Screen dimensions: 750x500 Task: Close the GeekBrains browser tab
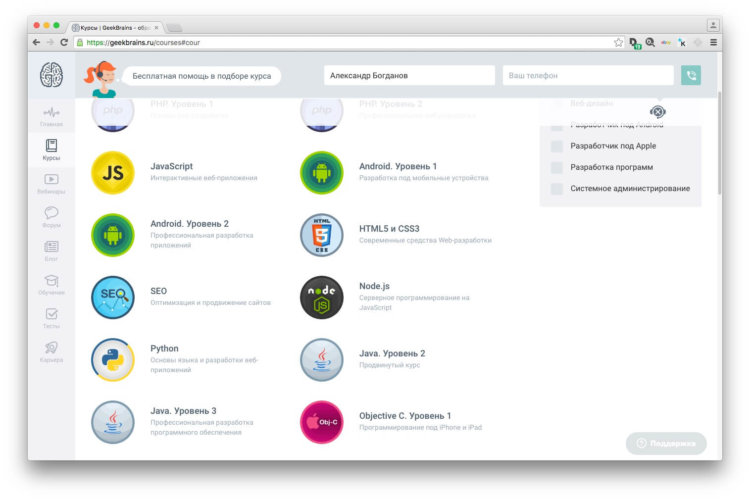(156, 28)
